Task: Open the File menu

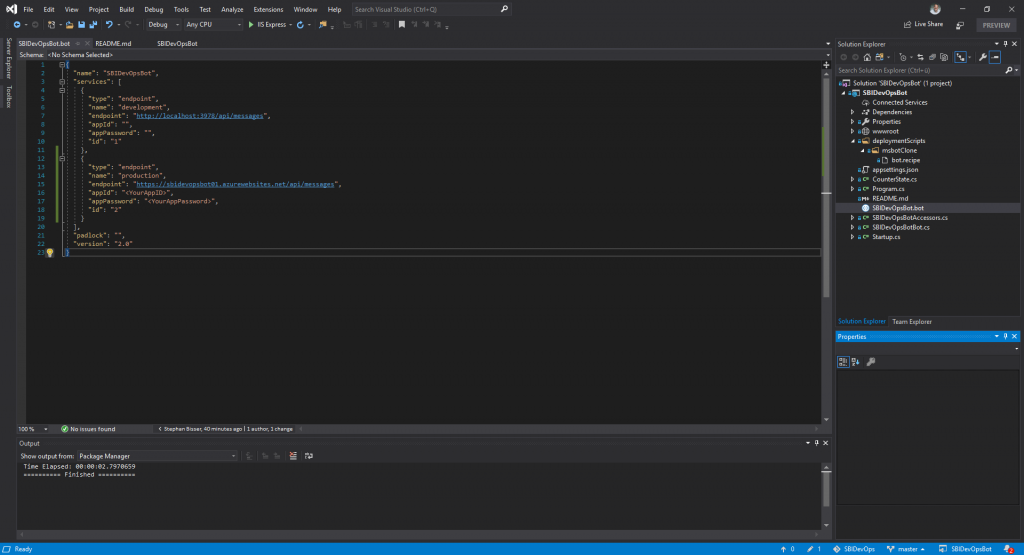Action: pyautogui.click(x=28, y=9)
